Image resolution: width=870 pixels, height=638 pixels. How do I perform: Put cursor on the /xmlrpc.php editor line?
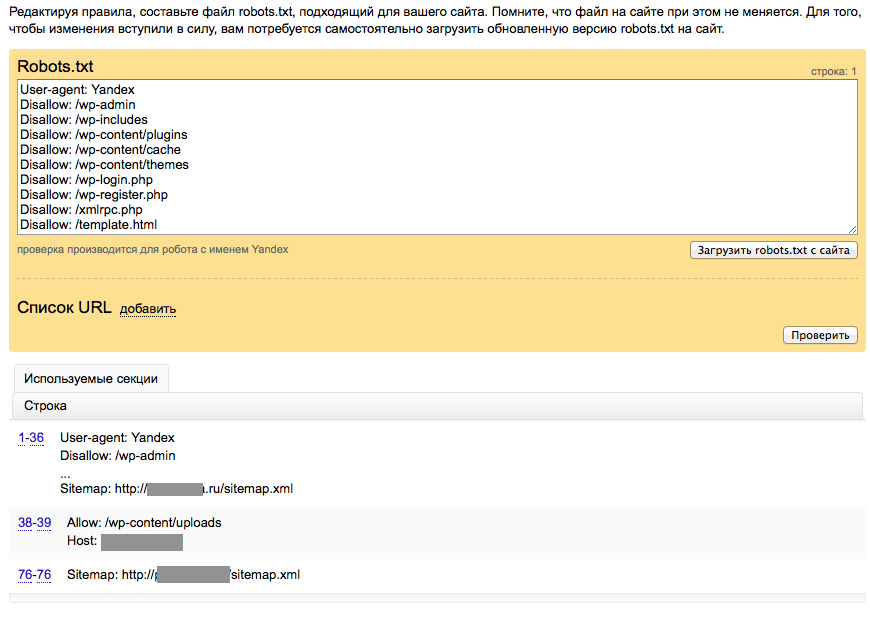(x=81, y=210)
